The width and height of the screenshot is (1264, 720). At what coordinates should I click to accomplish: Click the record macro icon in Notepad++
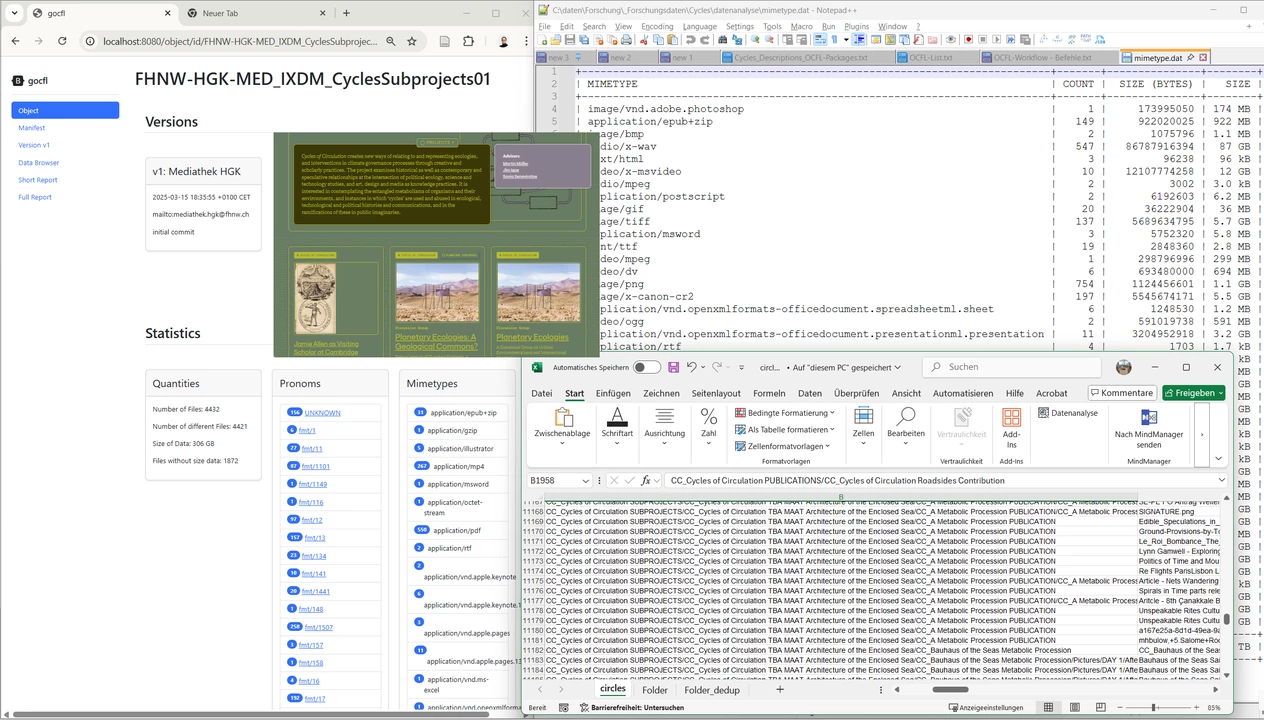point(967,40)
